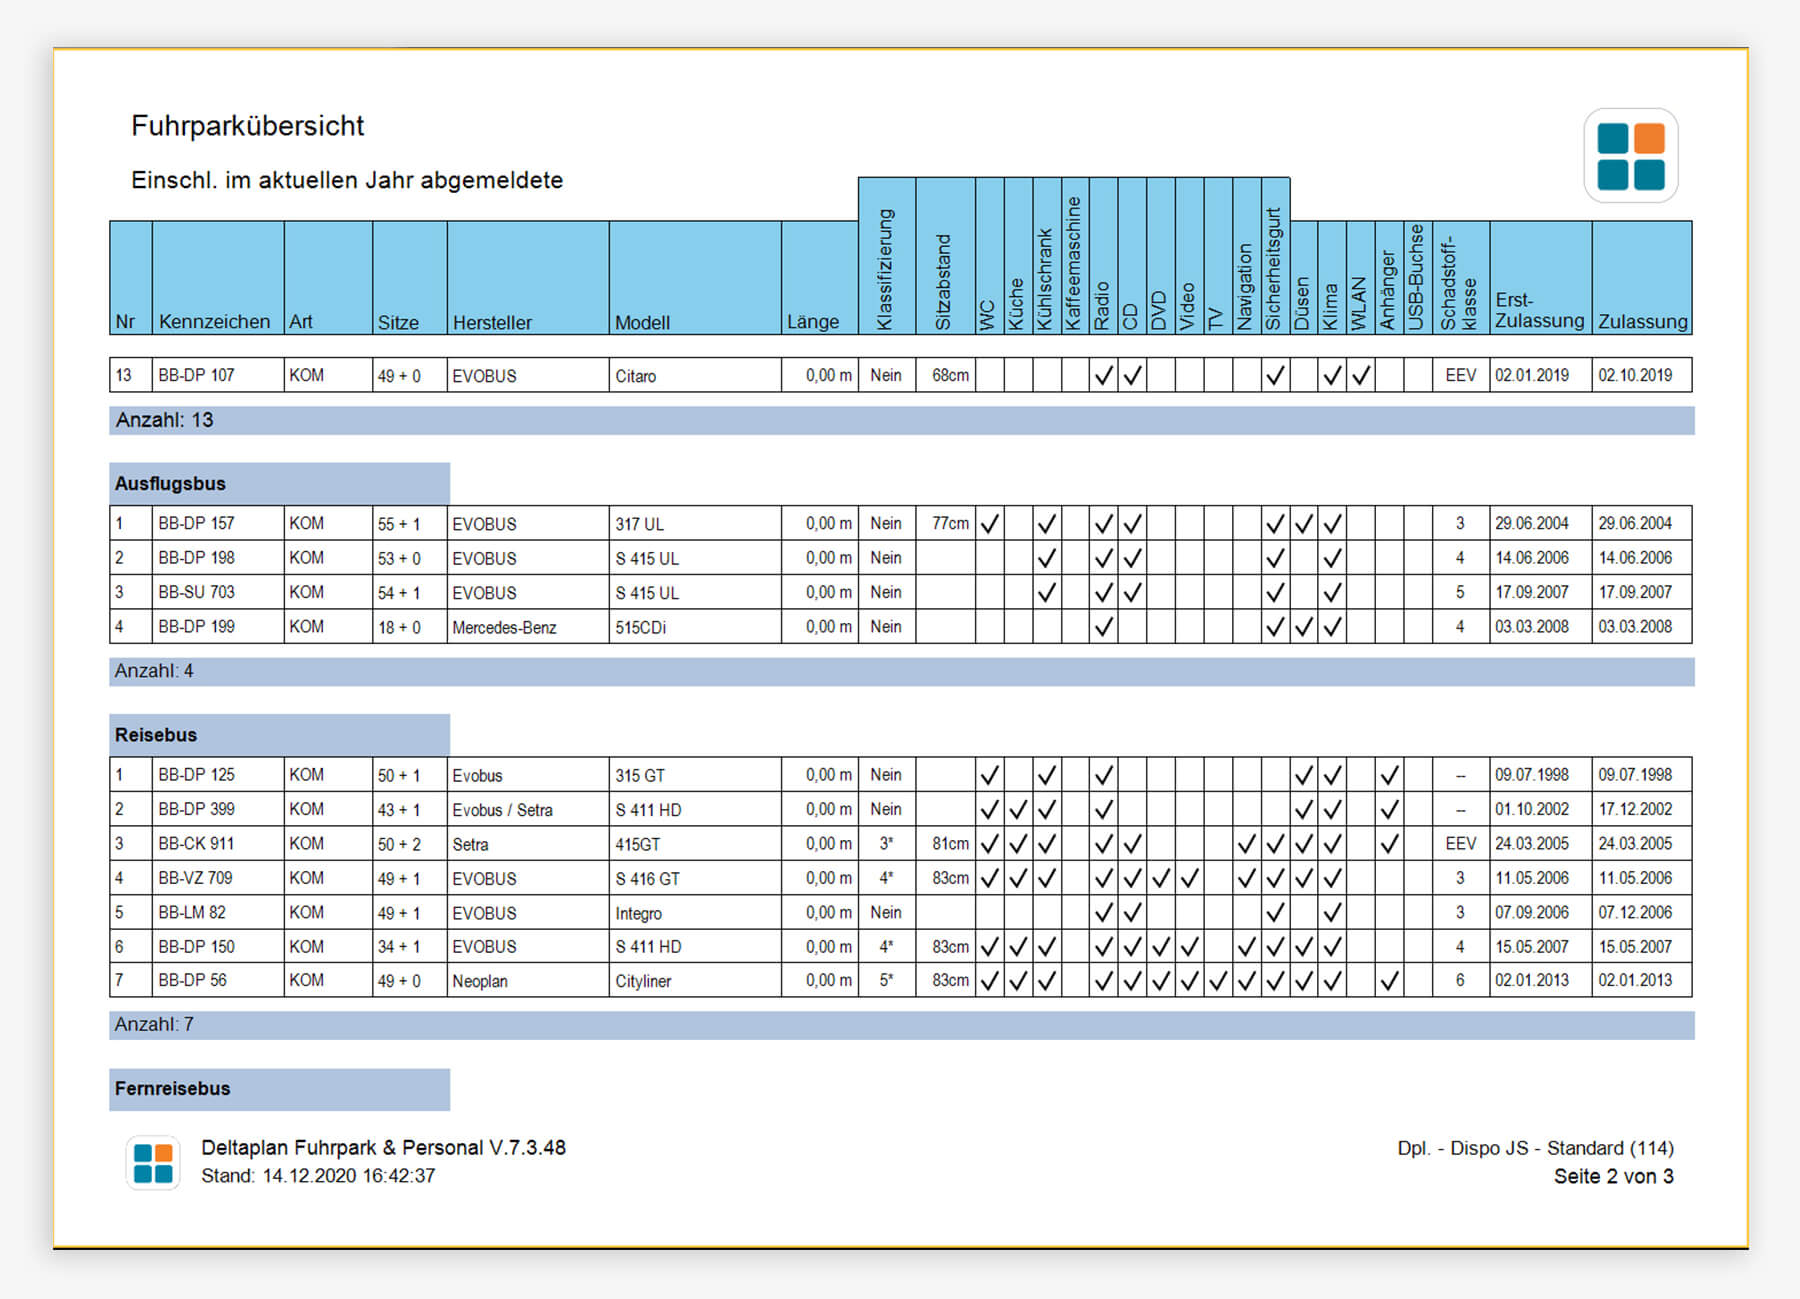Click the Anhänger checkmark for BB-CK 911
The height and width of the screenshot is (1299, 1800).
(x=1389, y=844)
